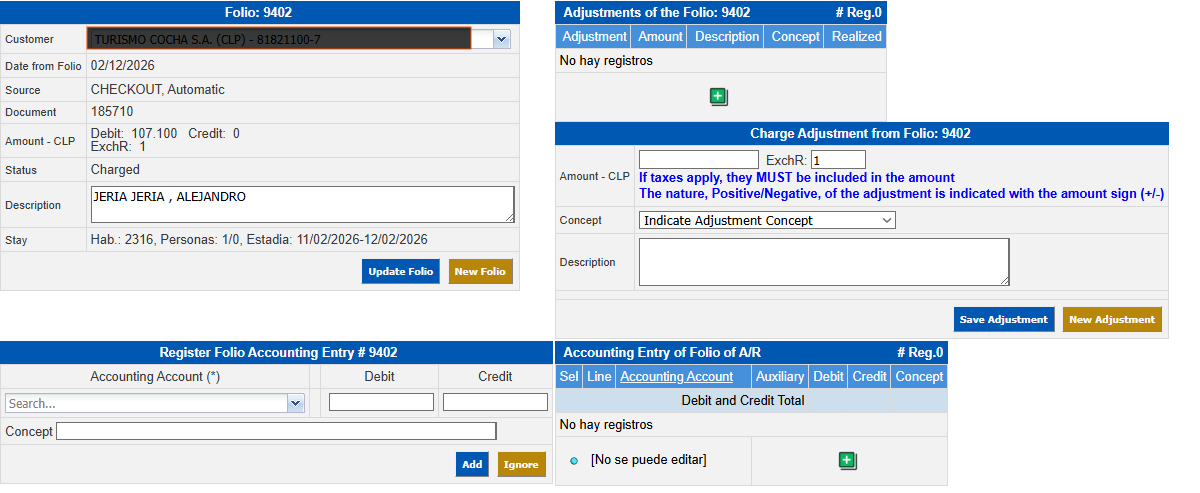Save the adjustment with Save Adjustment
This screenshot has height=493, width=1200.
(x=1003, y=319)
